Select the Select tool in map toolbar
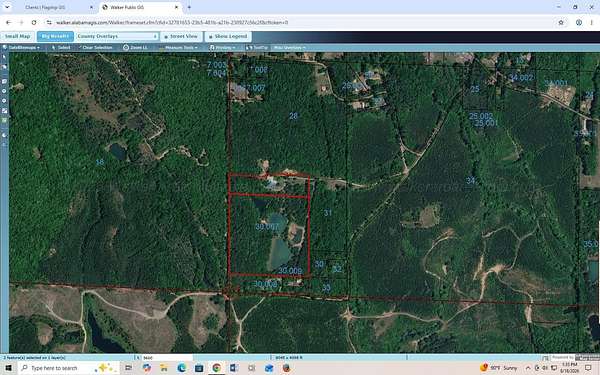This screenshot has width=600, height=375. [61, 47]
